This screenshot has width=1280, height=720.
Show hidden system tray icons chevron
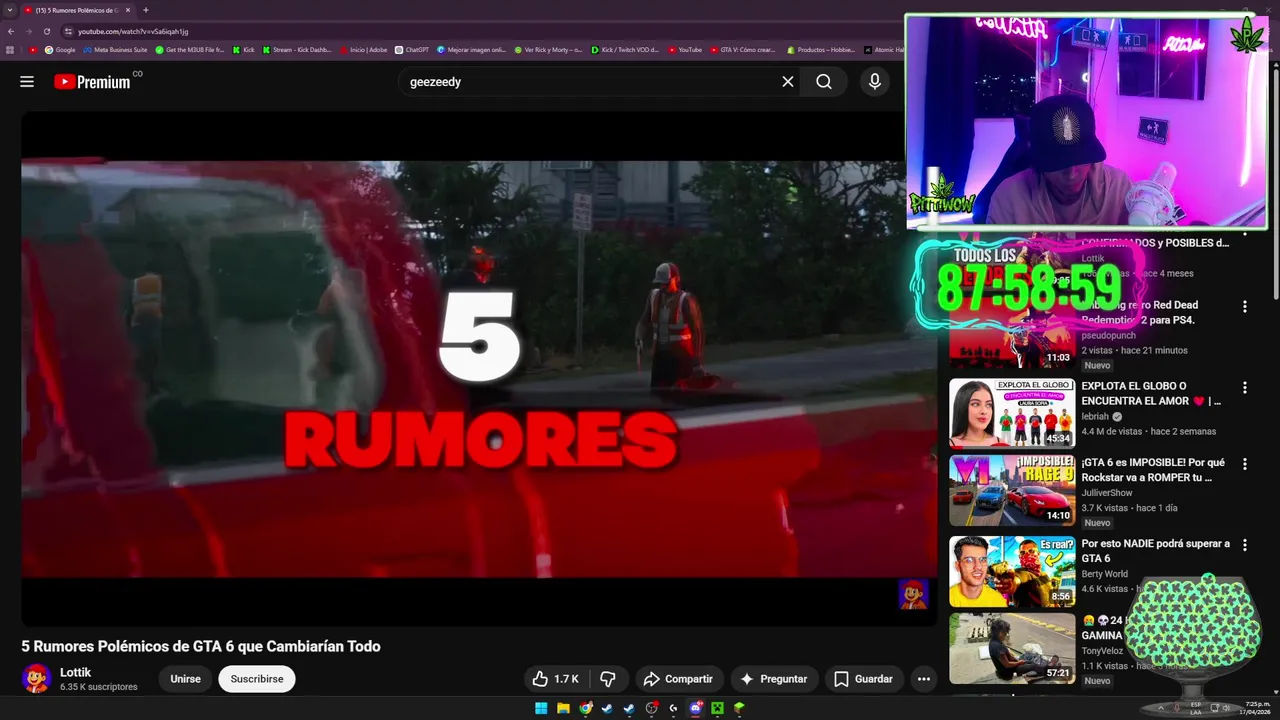point(1161,708)
